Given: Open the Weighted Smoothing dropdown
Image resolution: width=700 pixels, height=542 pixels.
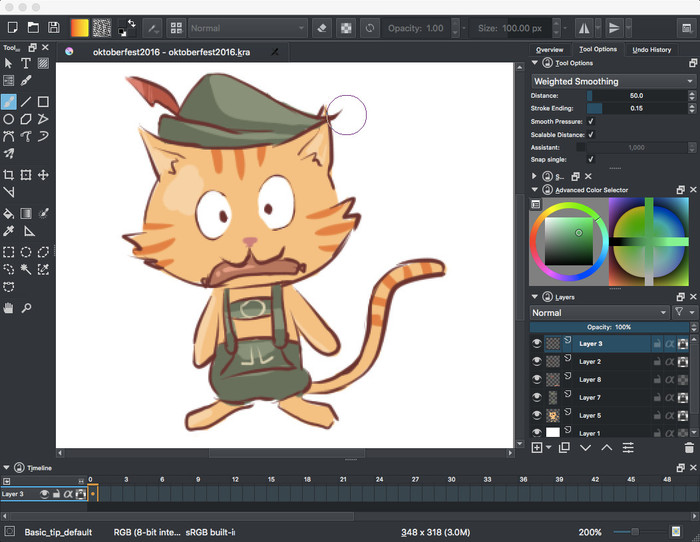Looking at the screenshot, I should pos(612,81).
